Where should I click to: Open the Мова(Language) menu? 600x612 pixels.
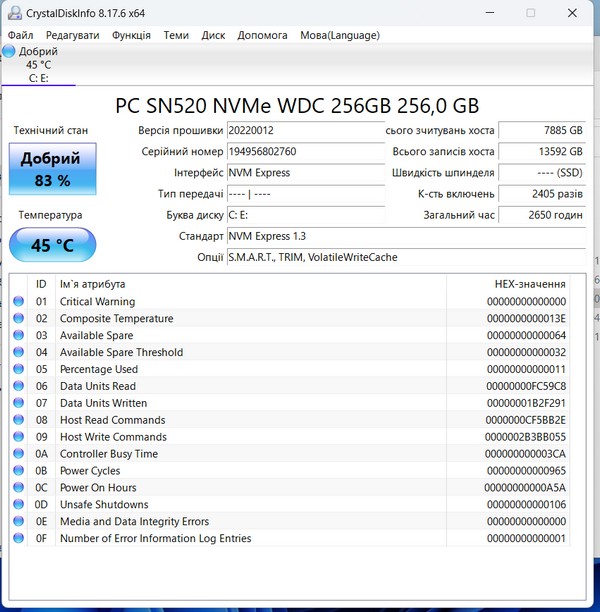pyautogui.click(x=340, y=35)
